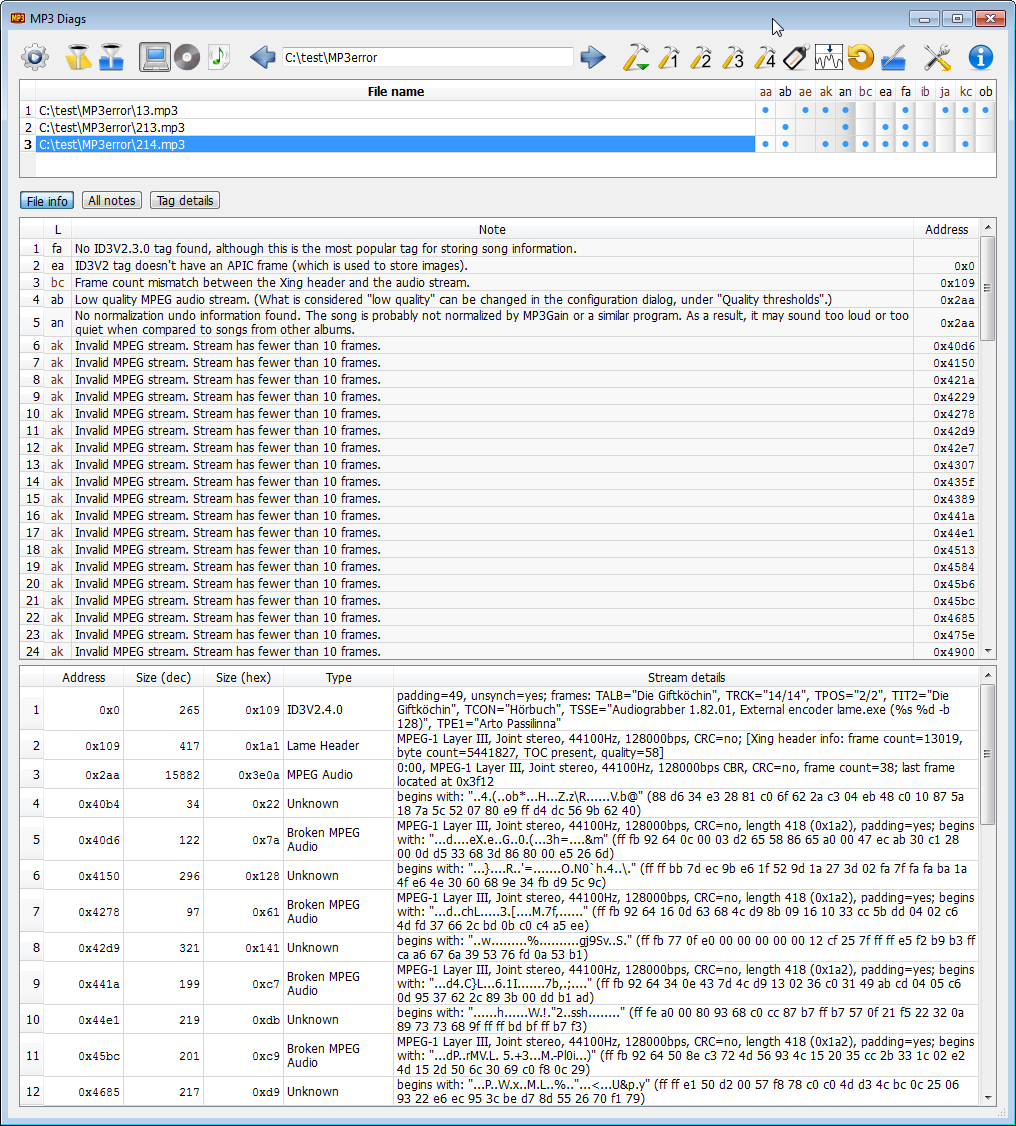Switch to the All notes tab
Image resolution: width=1016 pixels, height=1126 pixels.
[112, 201]
